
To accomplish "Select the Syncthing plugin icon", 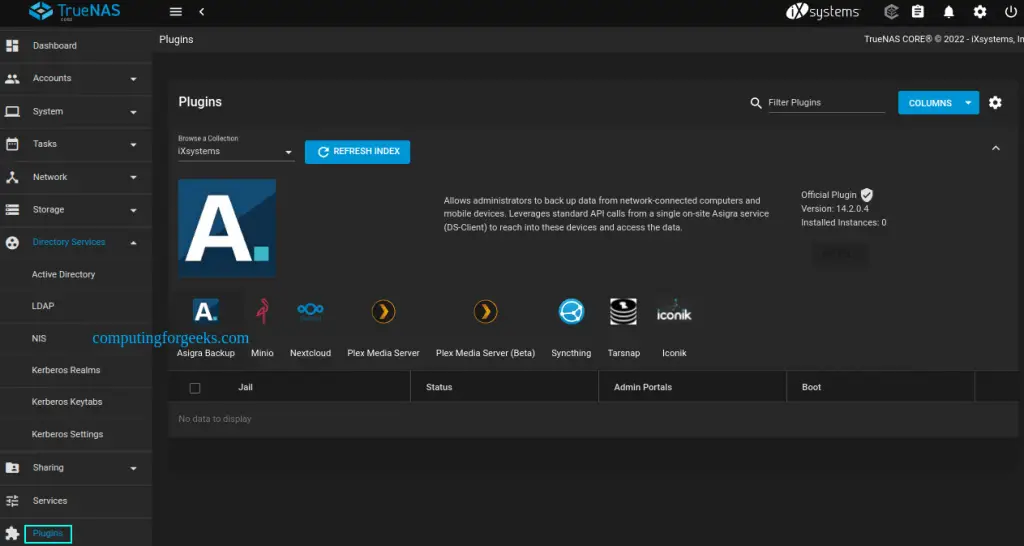I will click(571, 312).
